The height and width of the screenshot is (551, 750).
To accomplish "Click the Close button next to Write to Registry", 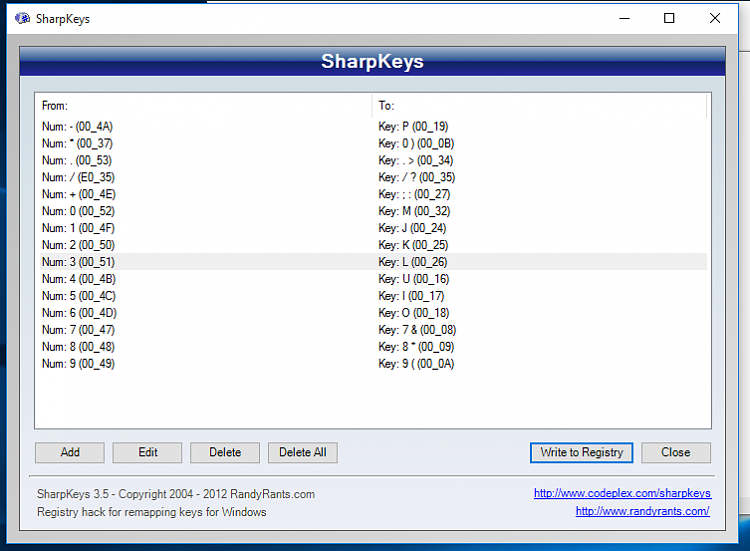I will [x=676, y=452].
